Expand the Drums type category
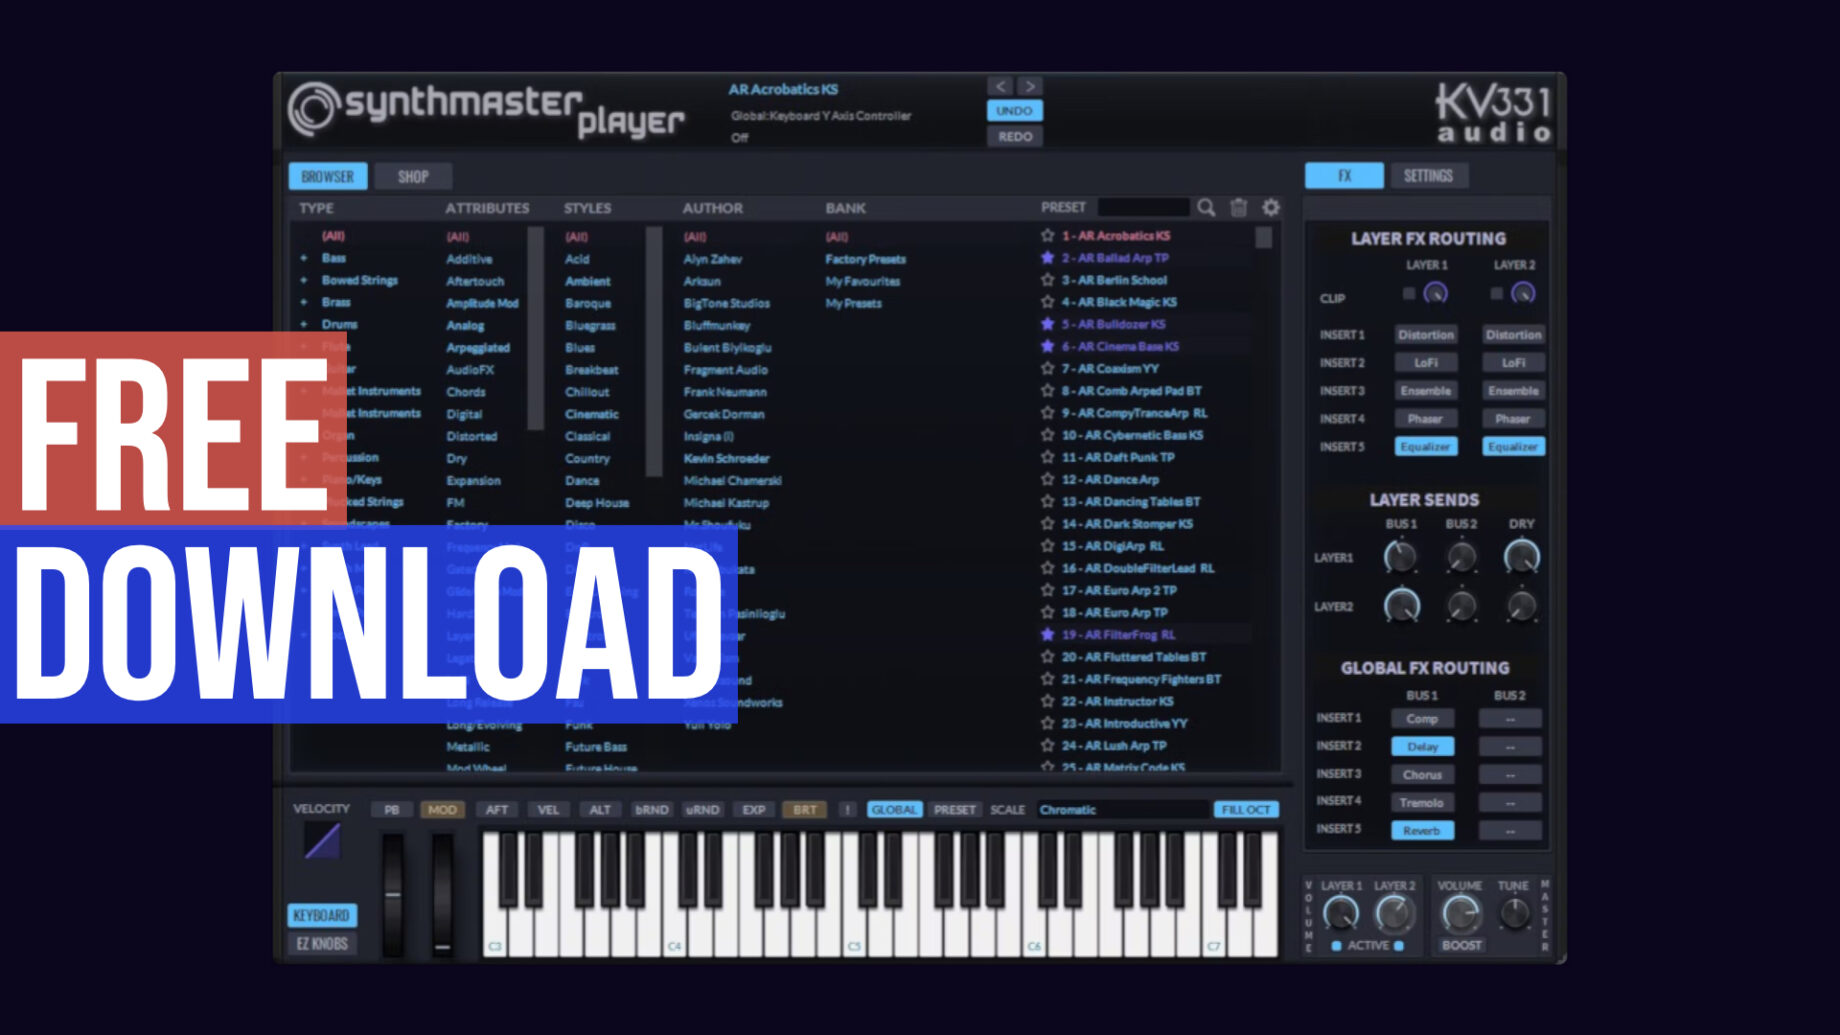 coord(305,324)
